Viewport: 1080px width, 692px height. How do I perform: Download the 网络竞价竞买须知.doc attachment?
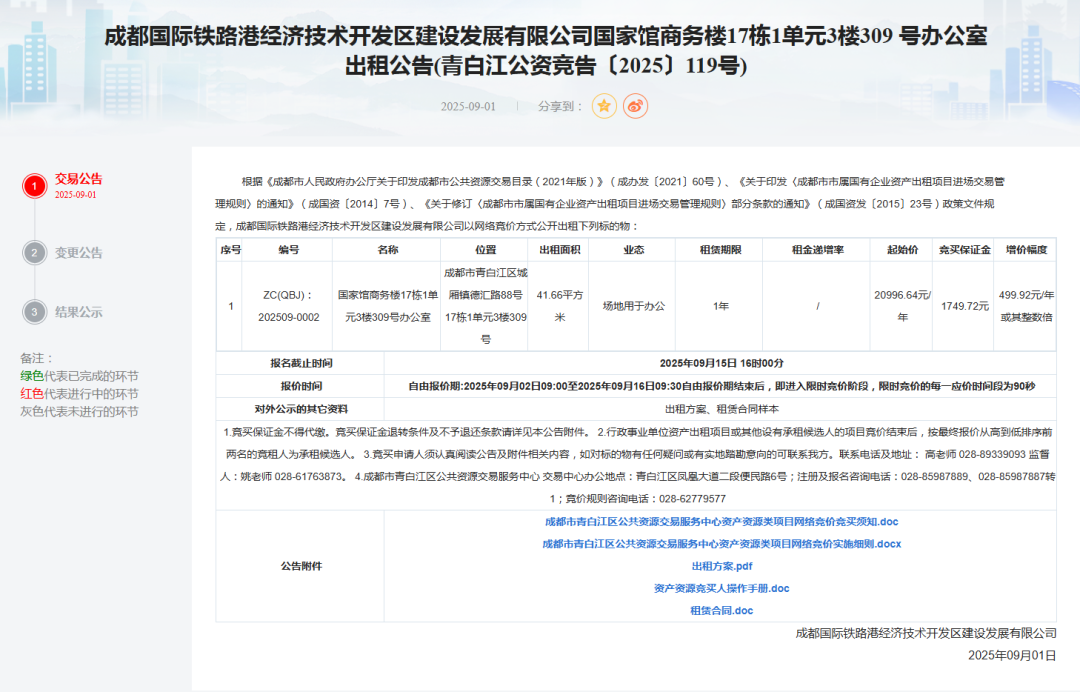(x=721, y=522)
